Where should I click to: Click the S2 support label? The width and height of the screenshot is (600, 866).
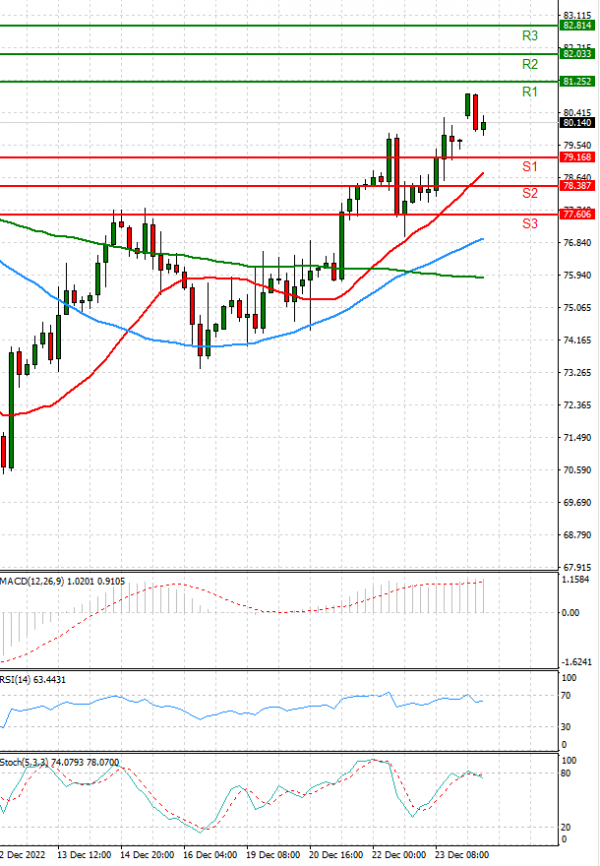click(x=529, y=193)
